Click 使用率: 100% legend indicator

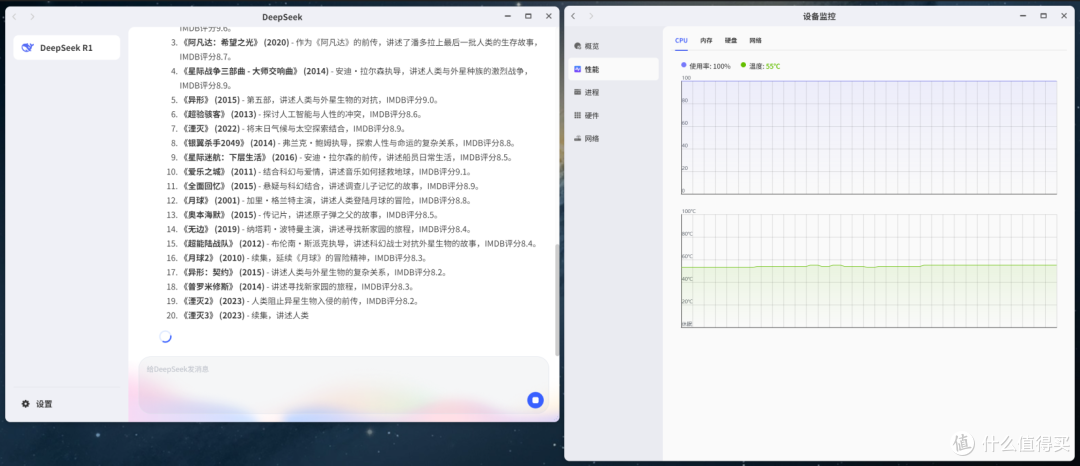(x=706, y=66)
